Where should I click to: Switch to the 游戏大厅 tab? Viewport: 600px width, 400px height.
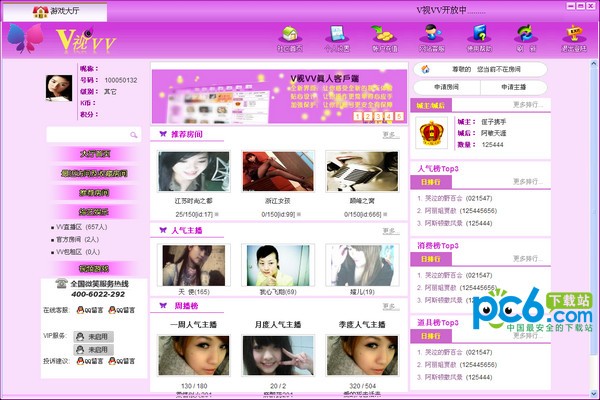tap(55, 12)
